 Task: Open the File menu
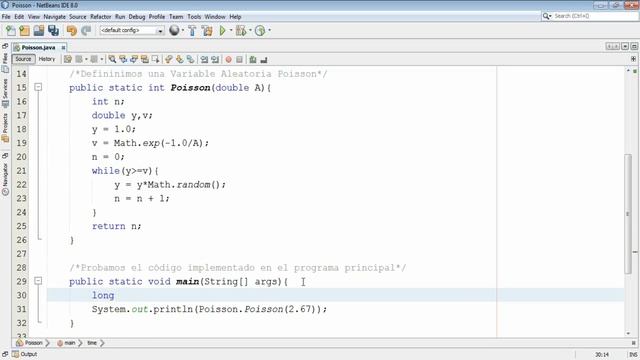click(x=6, y=17)
